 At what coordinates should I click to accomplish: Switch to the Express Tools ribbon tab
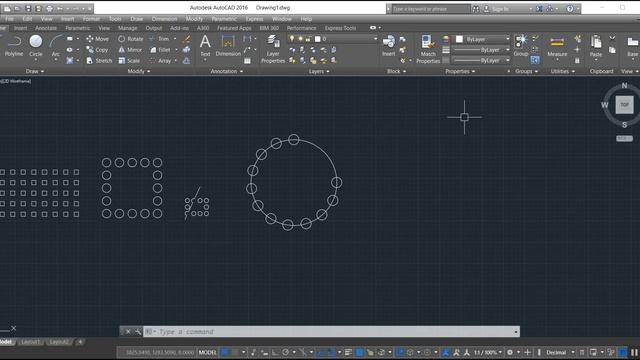click(x=340, y=28)
